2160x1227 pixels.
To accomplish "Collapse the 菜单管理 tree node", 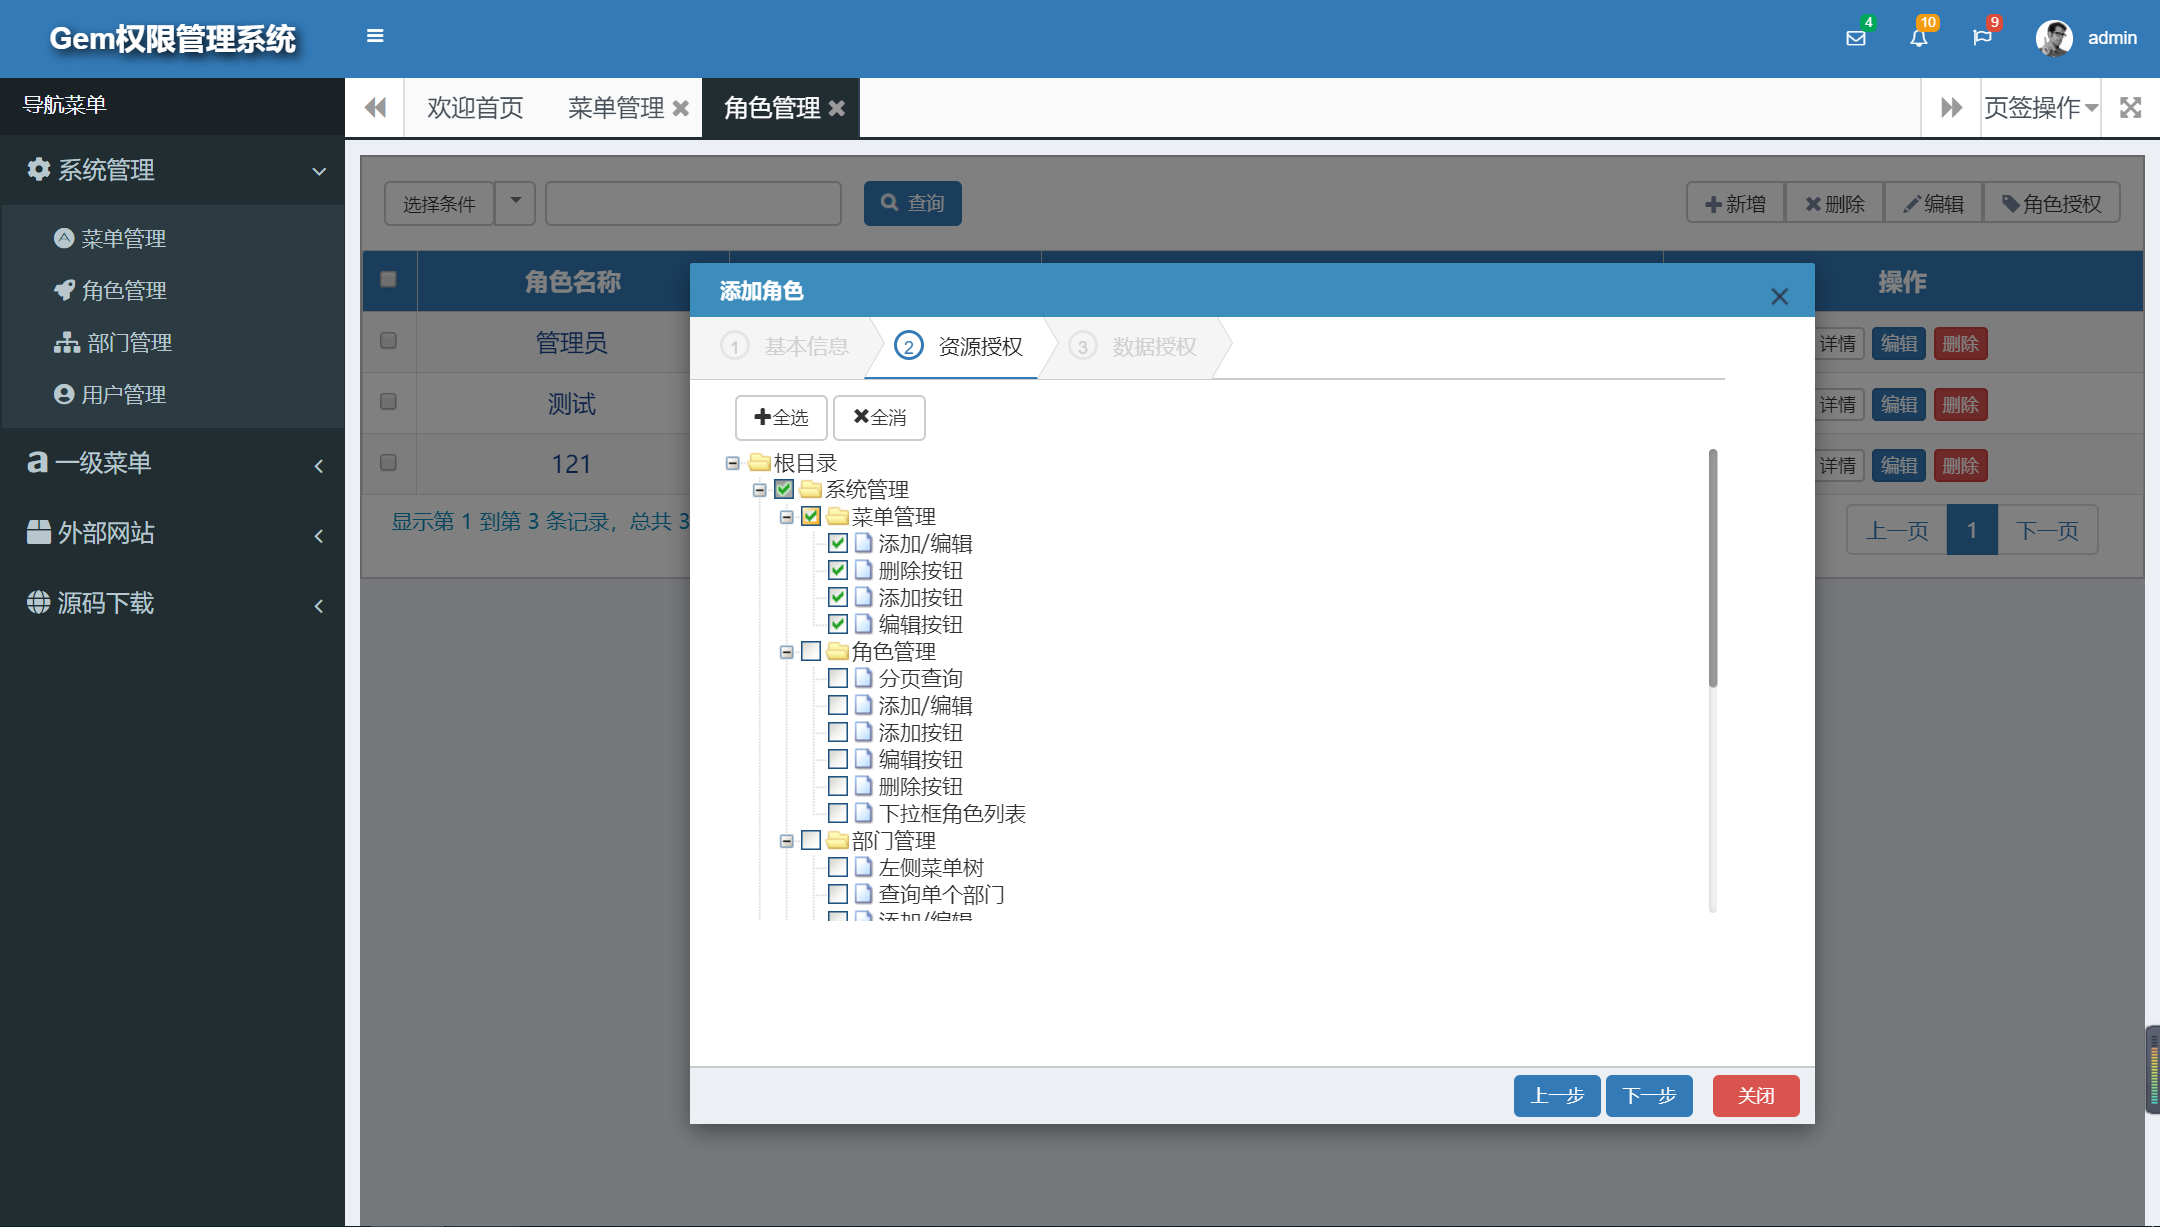I will 787,517.
